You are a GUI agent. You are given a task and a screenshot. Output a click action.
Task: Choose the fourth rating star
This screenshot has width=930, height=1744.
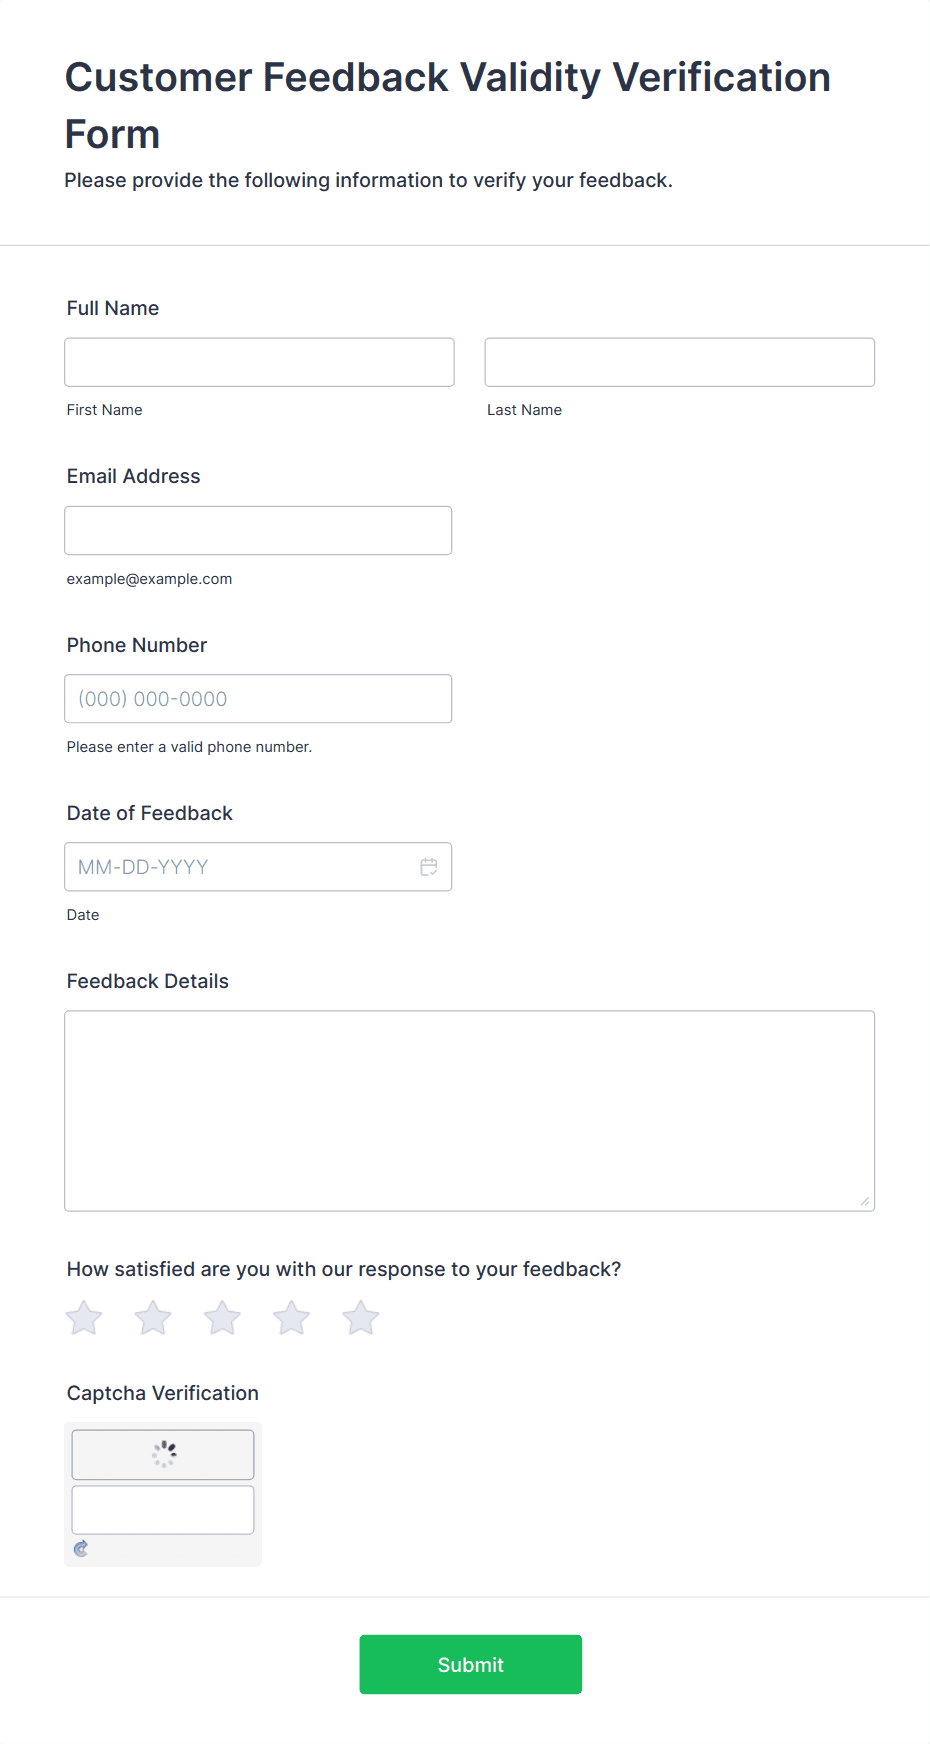pos(291,1318)
